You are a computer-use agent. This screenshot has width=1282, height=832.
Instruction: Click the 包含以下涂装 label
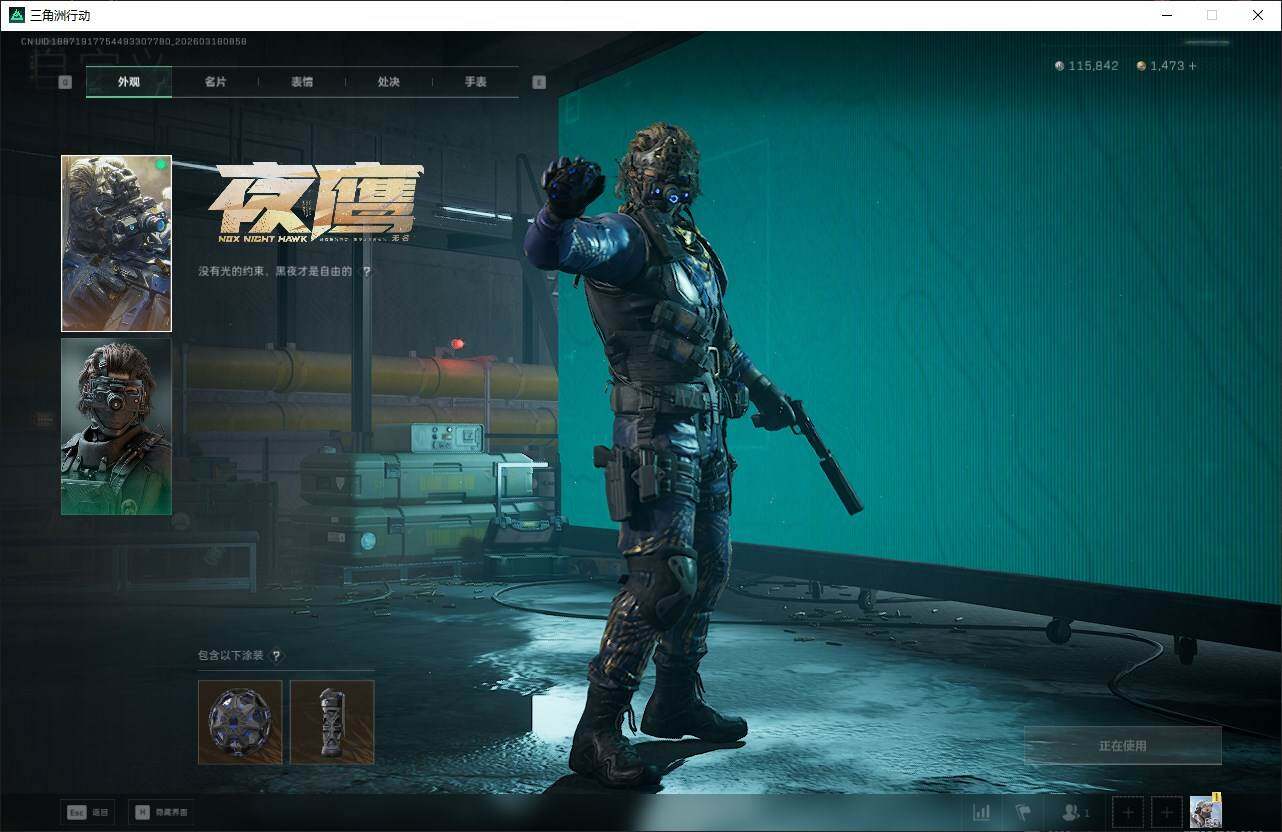pos(231,656)
